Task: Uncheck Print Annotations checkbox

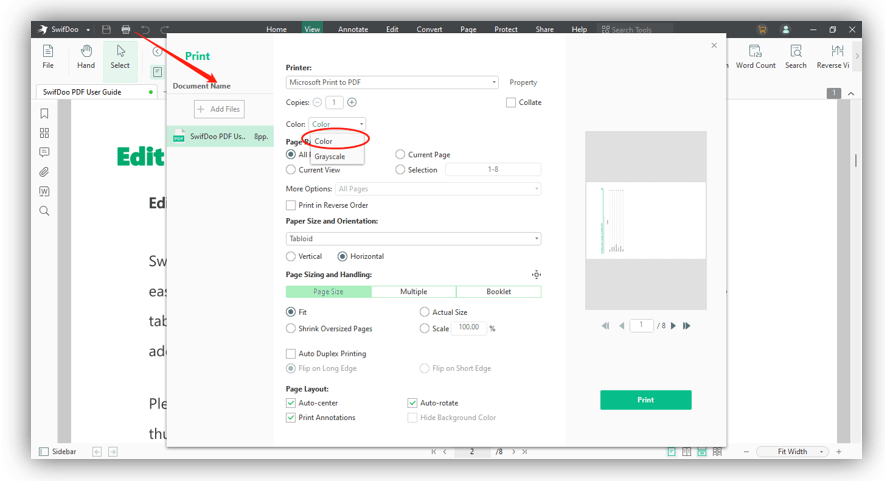Action: [291, 417]
